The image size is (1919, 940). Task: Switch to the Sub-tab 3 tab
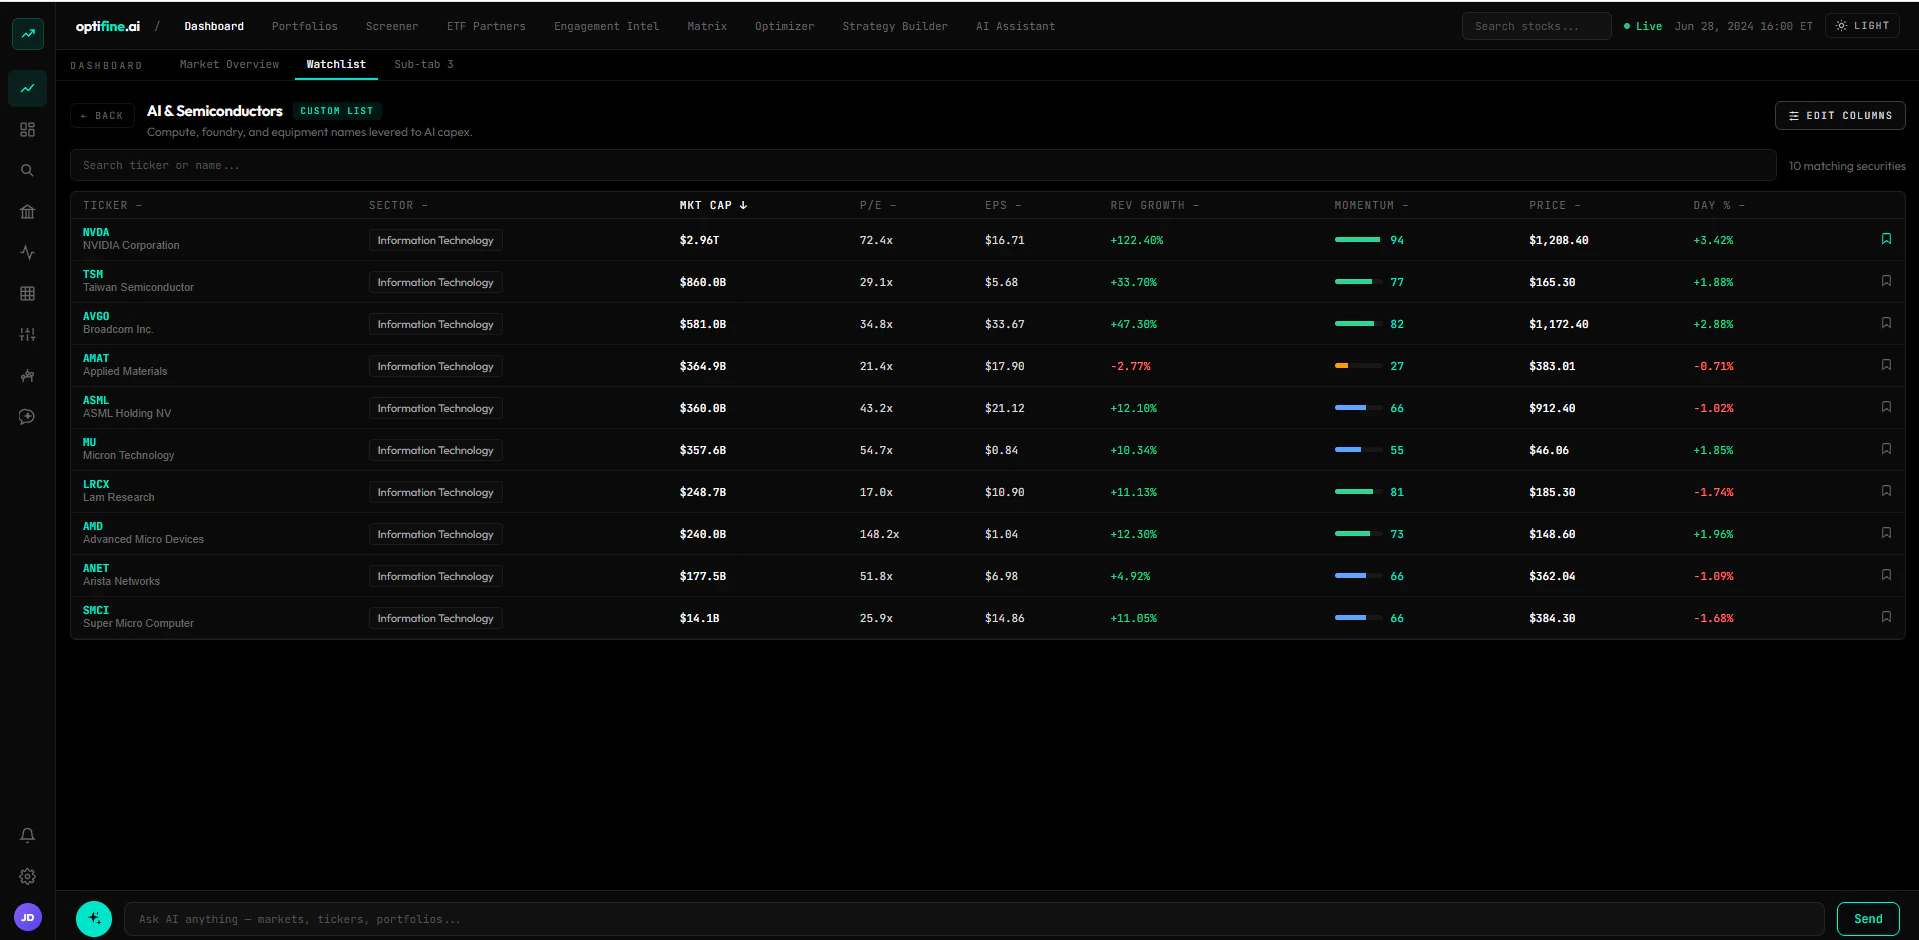coord(424,64)
